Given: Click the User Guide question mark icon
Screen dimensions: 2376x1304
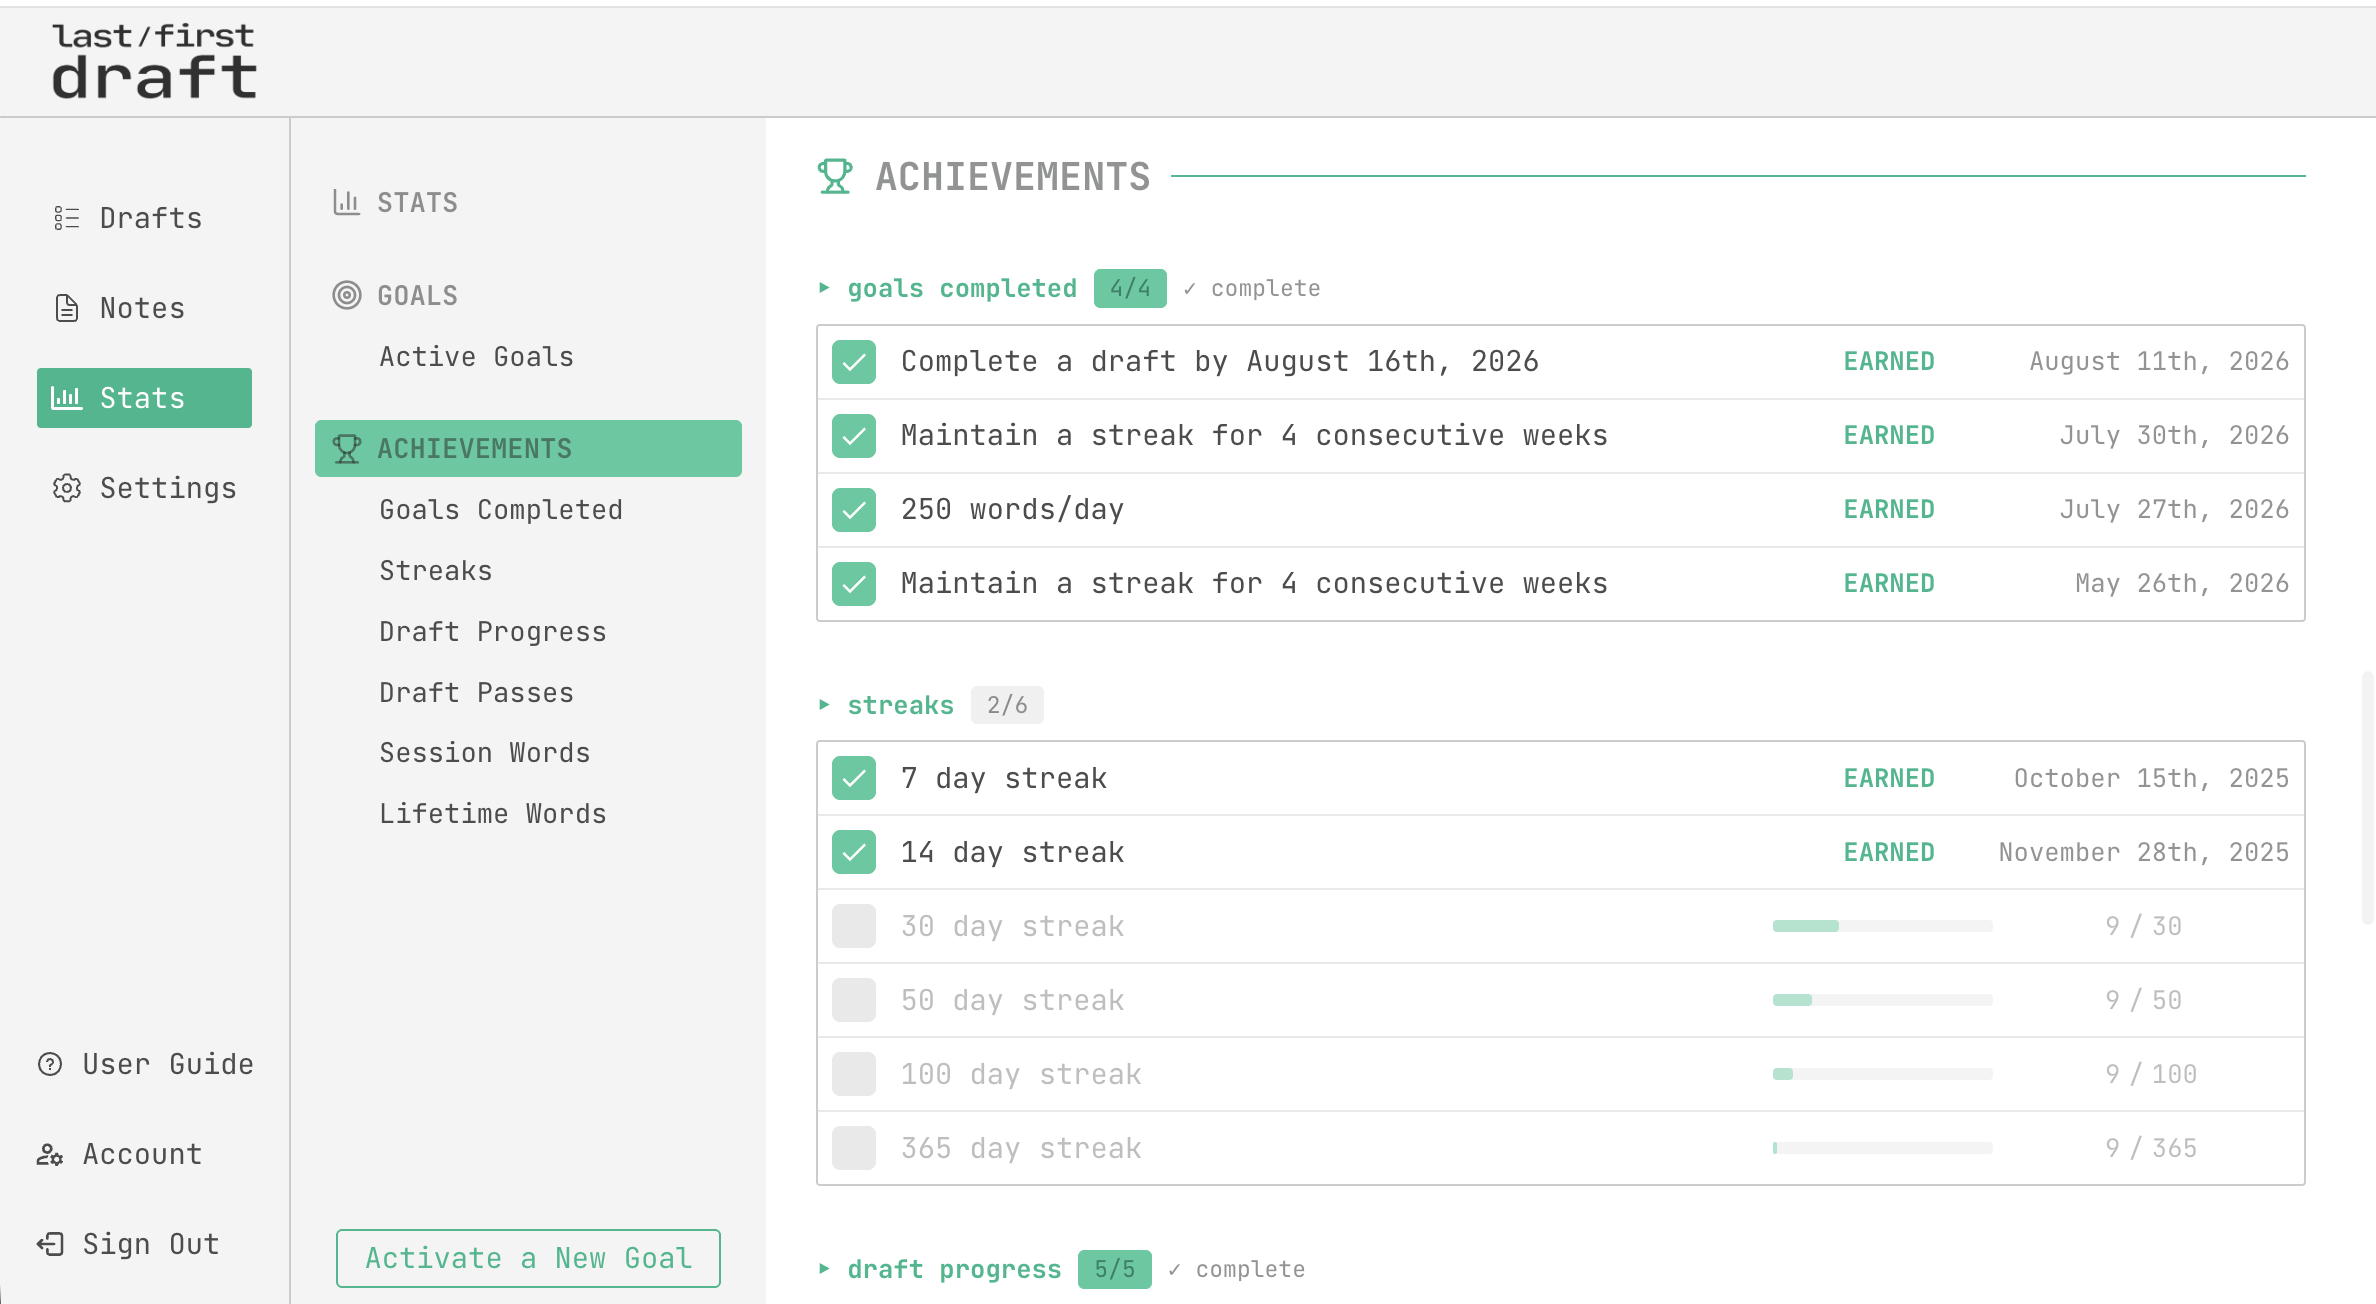Looking at the screenshot, I should (50, 1064).
